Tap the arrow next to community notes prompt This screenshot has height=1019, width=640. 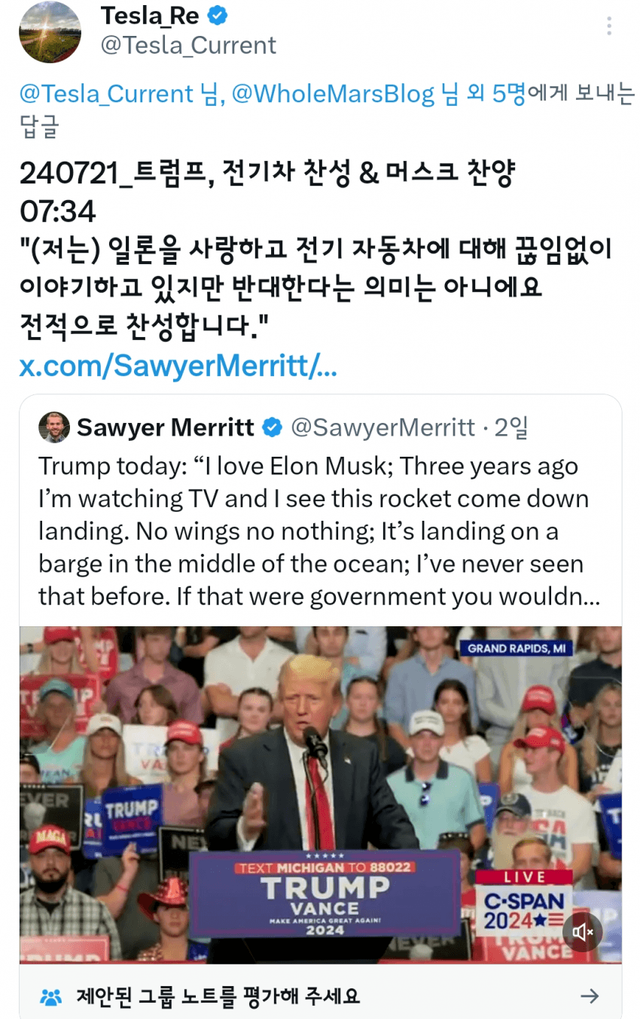(590, 995)
